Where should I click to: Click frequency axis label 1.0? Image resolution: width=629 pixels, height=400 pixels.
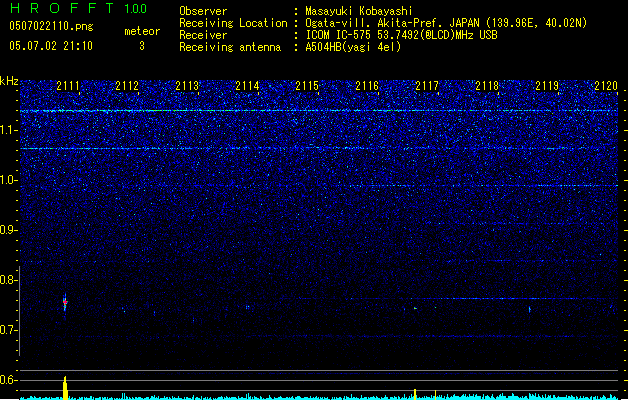coord(9,180)
